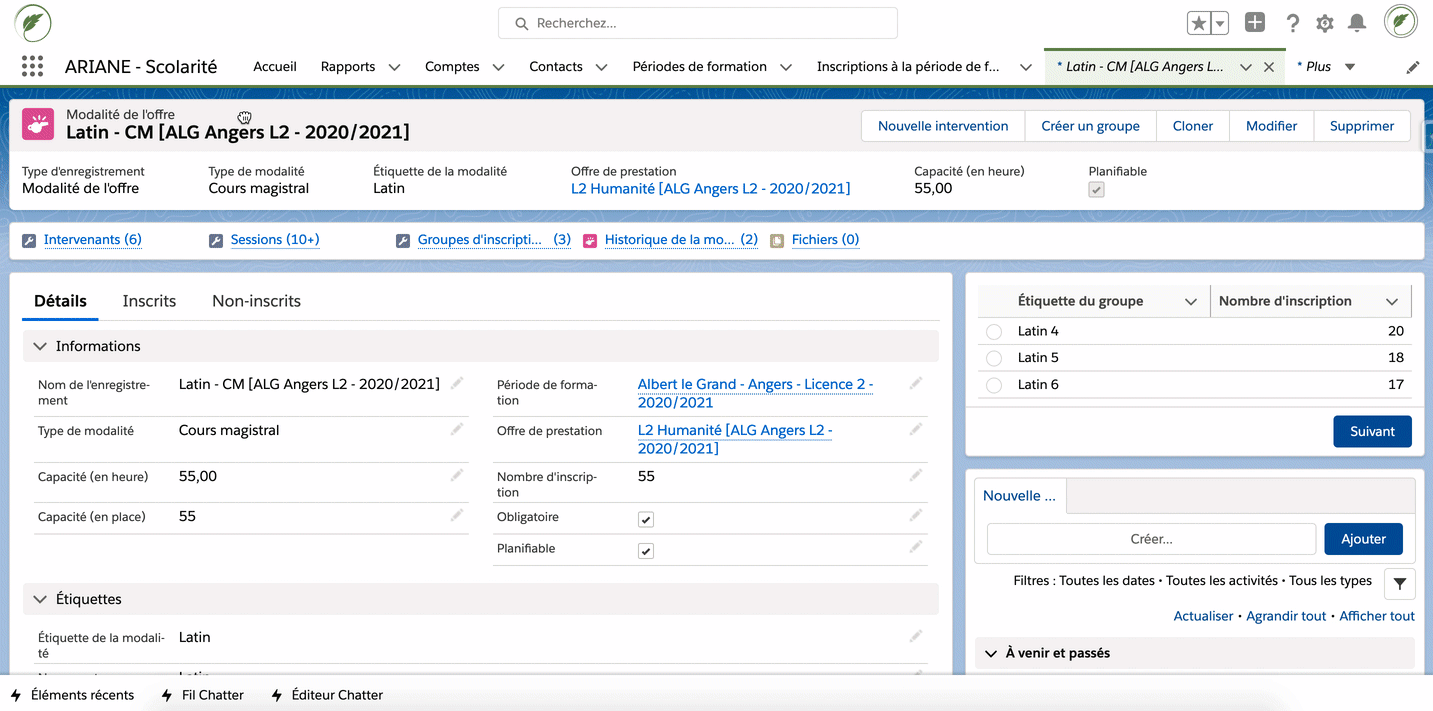The image size is (1433, 711).
Task: Click the Recherchez search field
Action: pos(697,23)
